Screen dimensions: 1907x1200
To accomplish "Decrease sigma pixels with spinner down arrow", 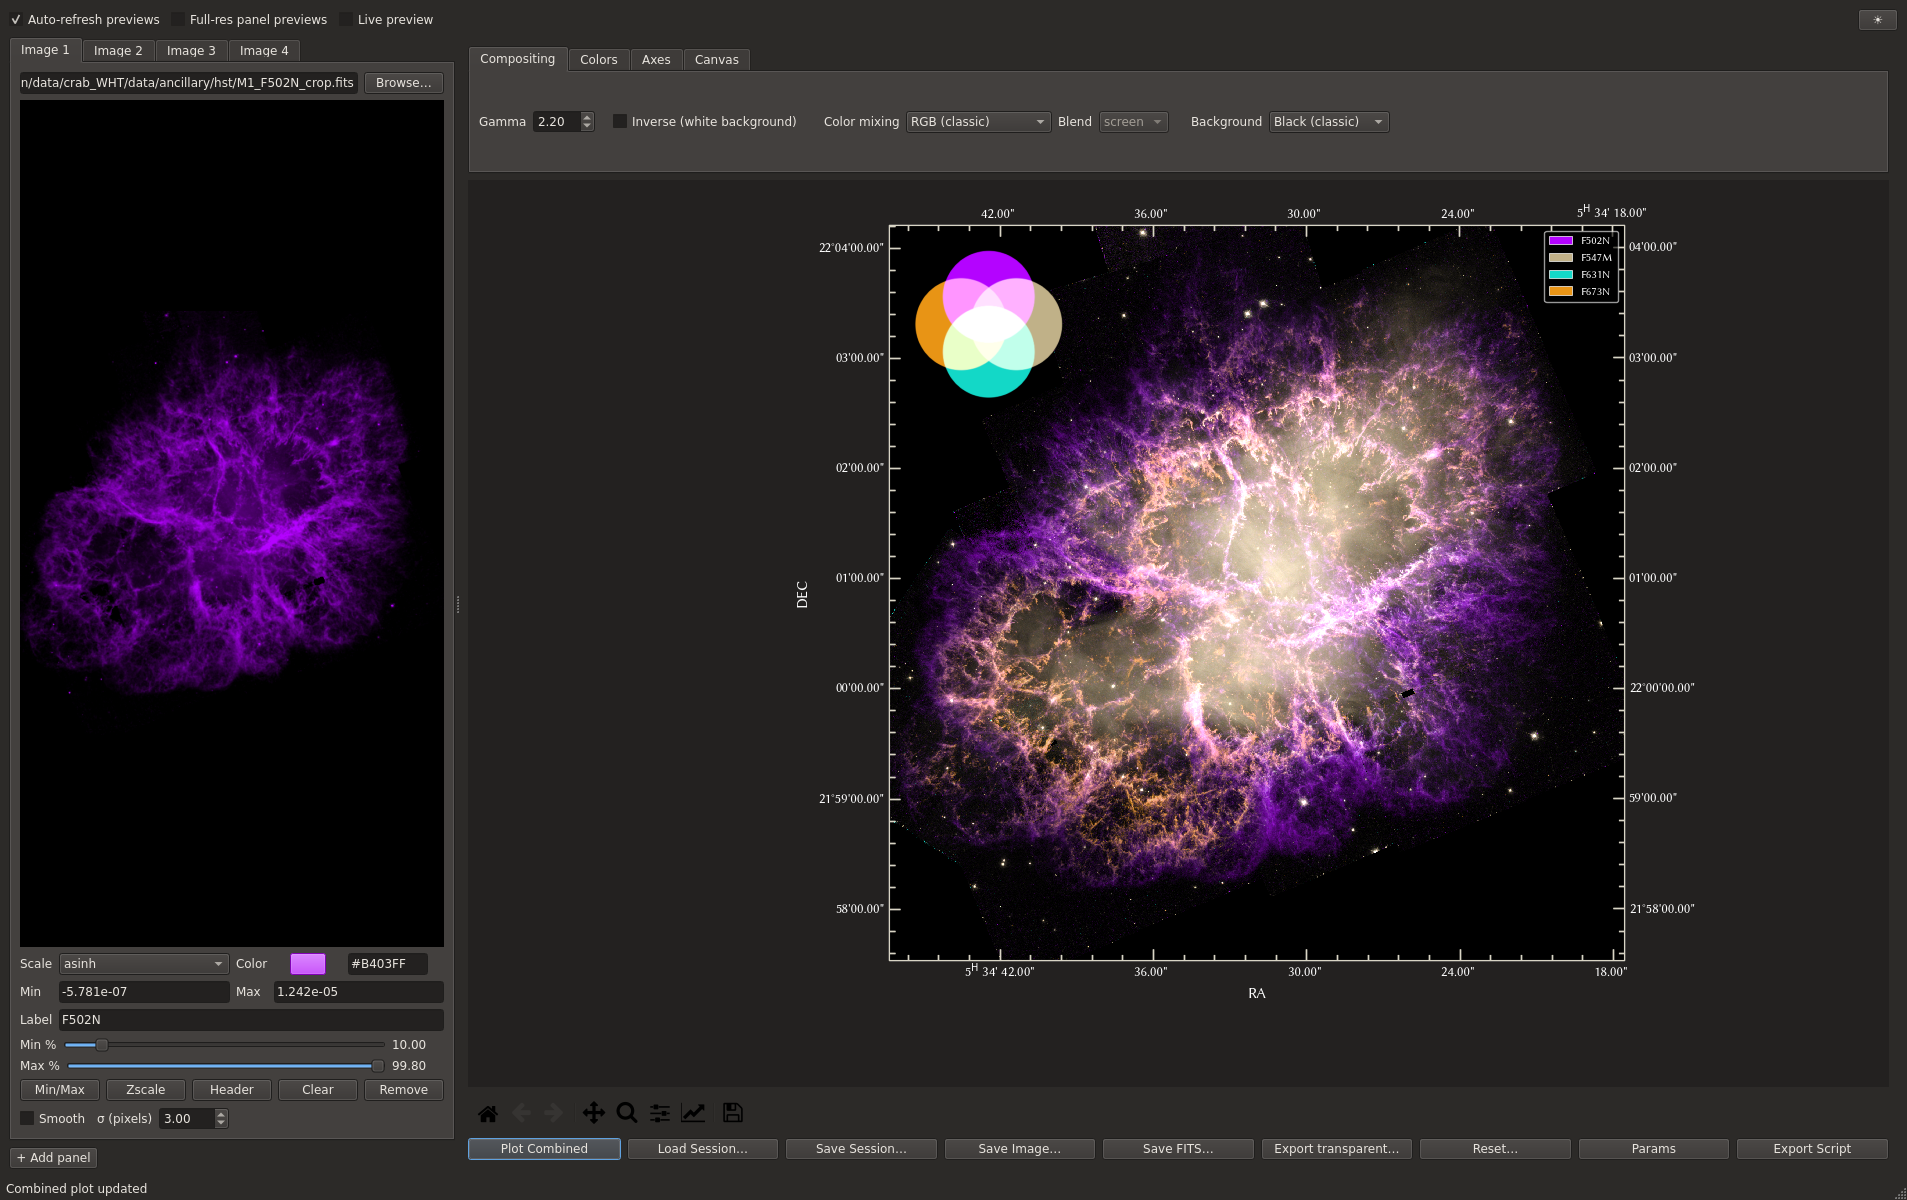I will (221, 1123).
